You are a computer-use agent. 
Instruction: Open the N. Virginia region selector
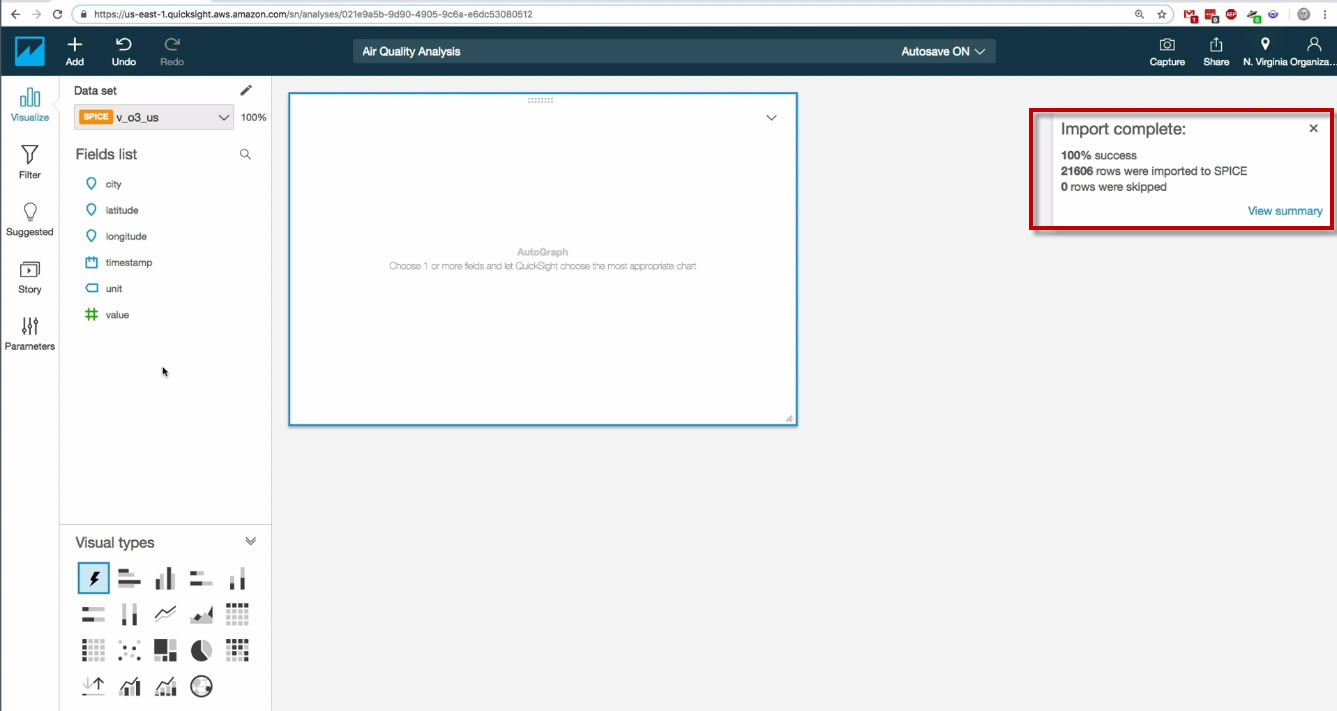tap(1265, 52)
